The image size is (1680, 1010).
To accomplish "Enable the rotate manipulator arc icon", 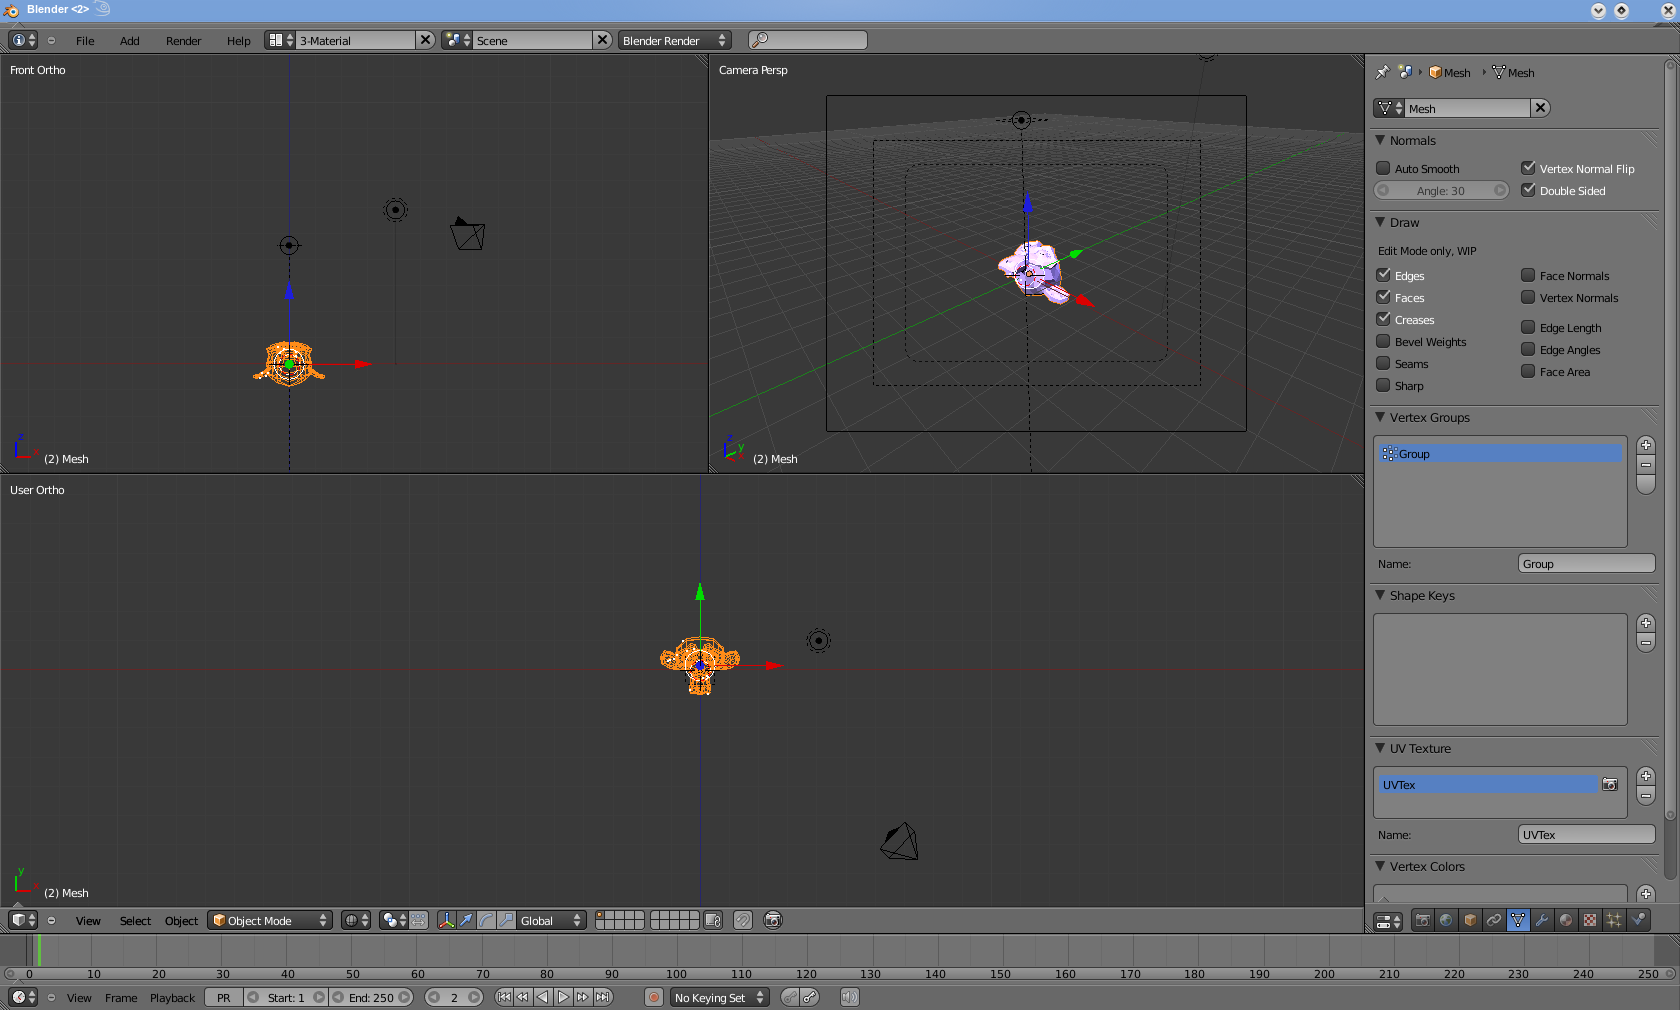I will (x=486, y=920).
